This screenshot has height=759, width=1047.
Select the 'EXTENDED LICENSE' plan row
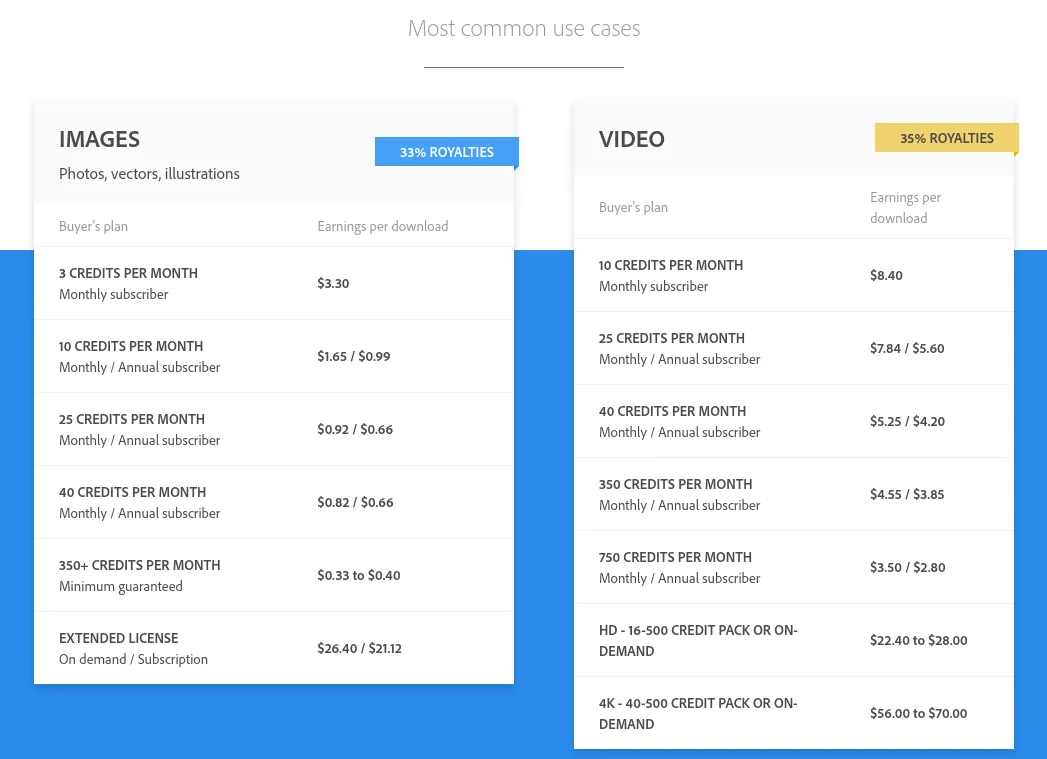(x=274, y=648)
